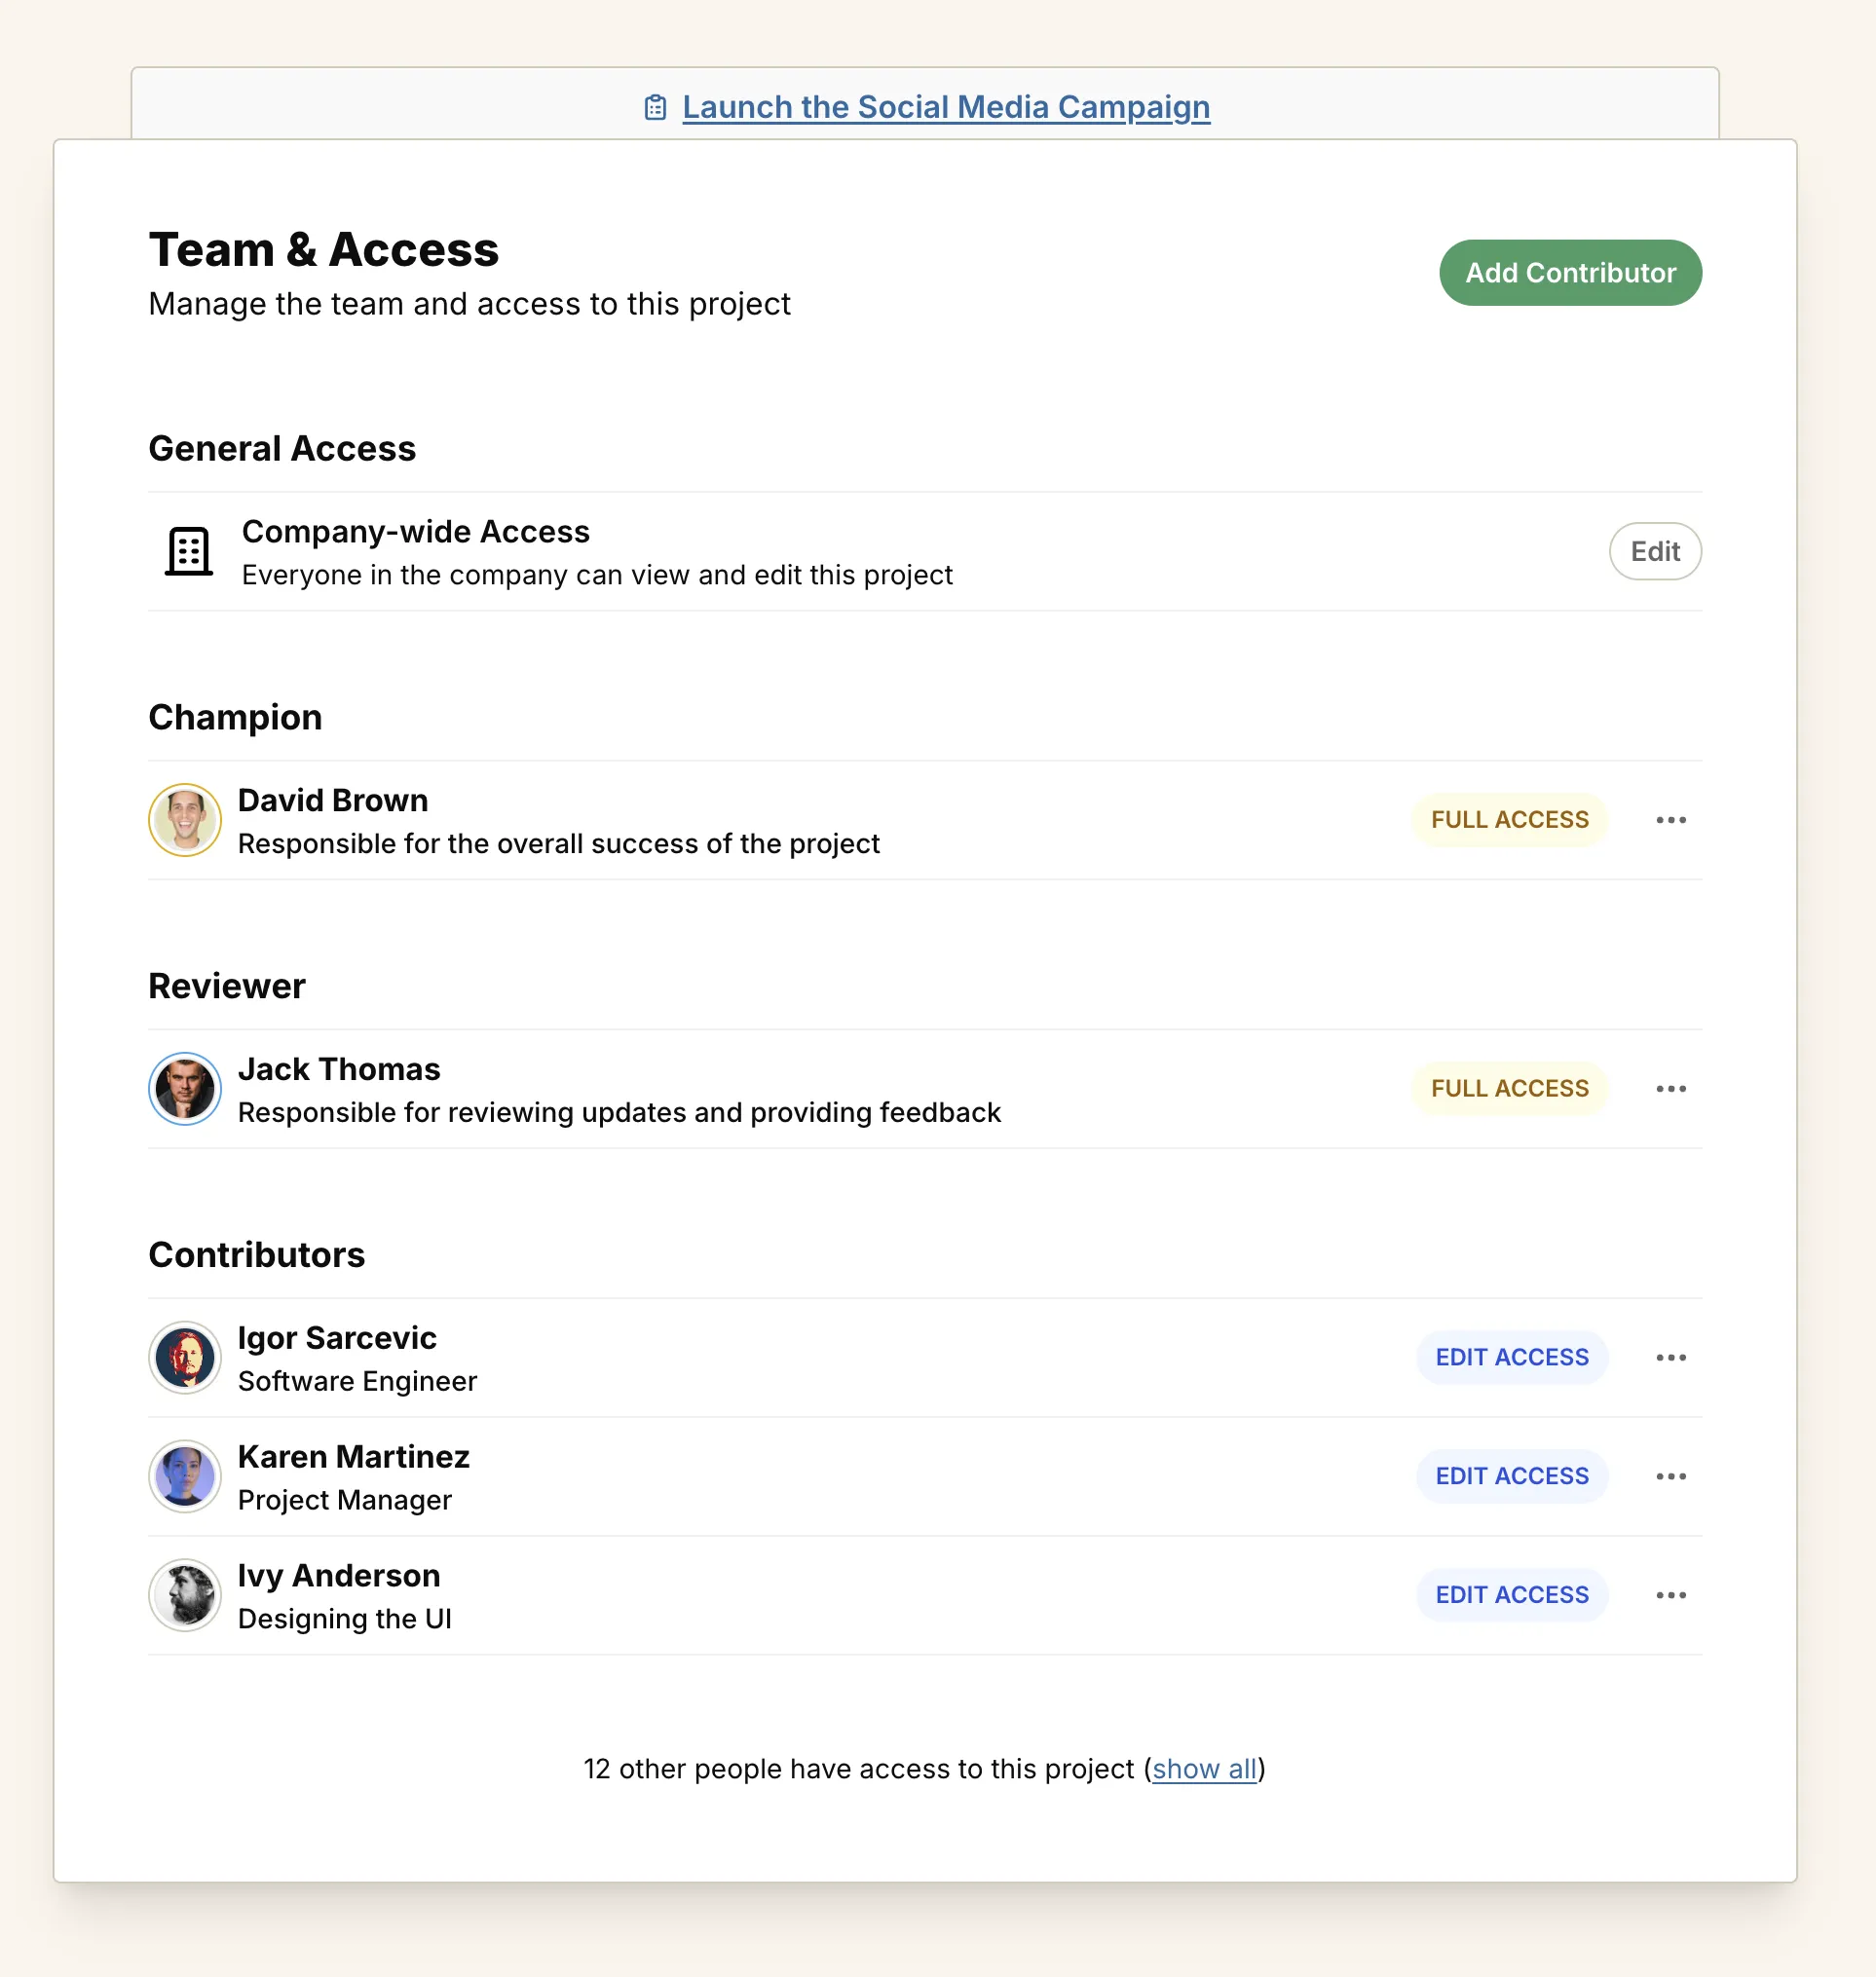Select Igor Sarcevic's avatar image

184,1357
